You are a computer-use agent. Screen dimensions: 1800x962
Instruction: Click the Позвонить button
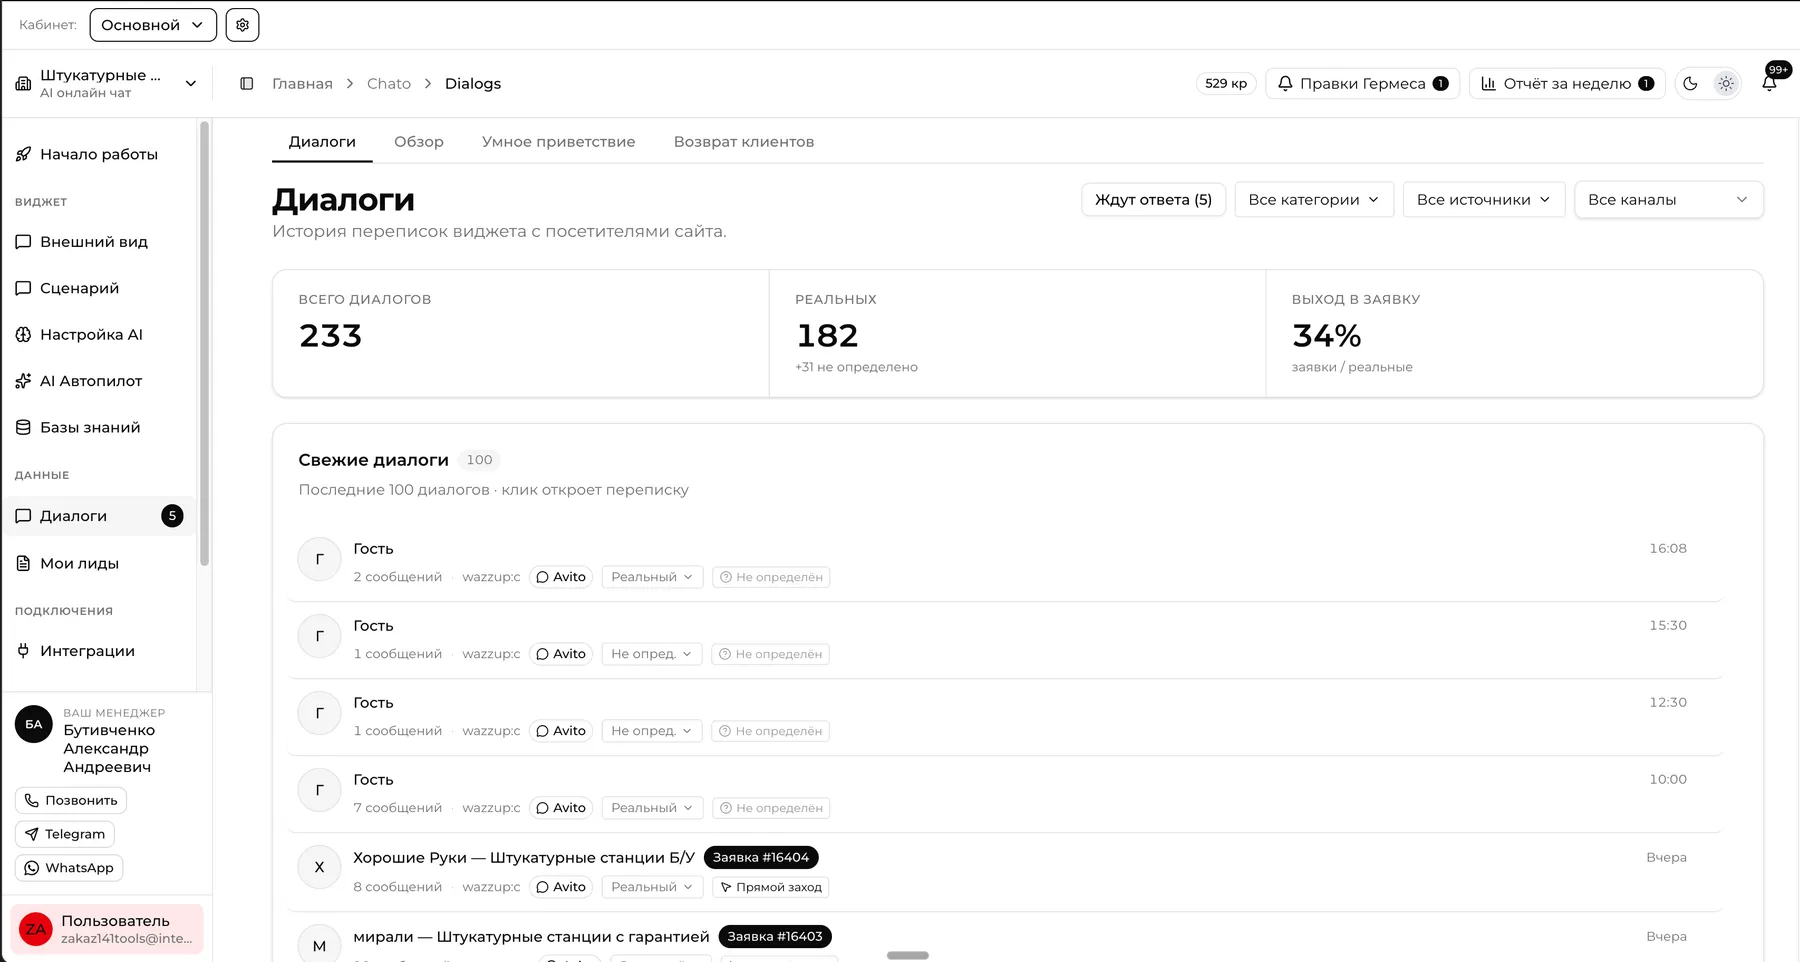[71, 801]
